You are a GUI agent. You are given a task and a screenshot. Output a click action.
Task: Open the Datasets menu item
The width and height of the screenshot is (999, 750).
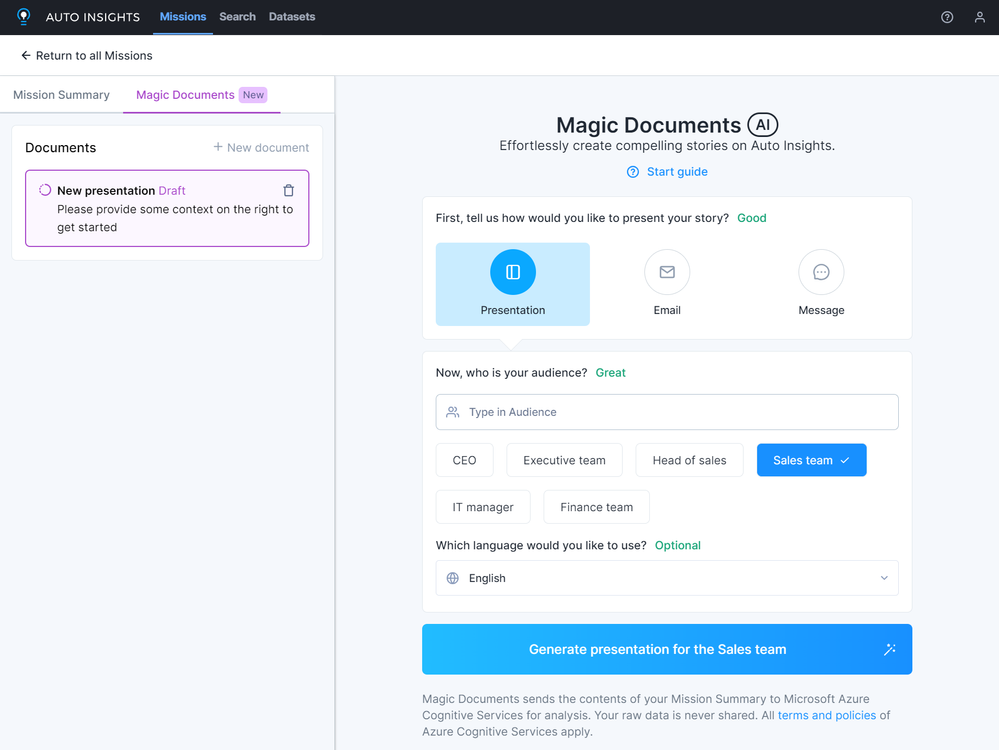(292, 17)
